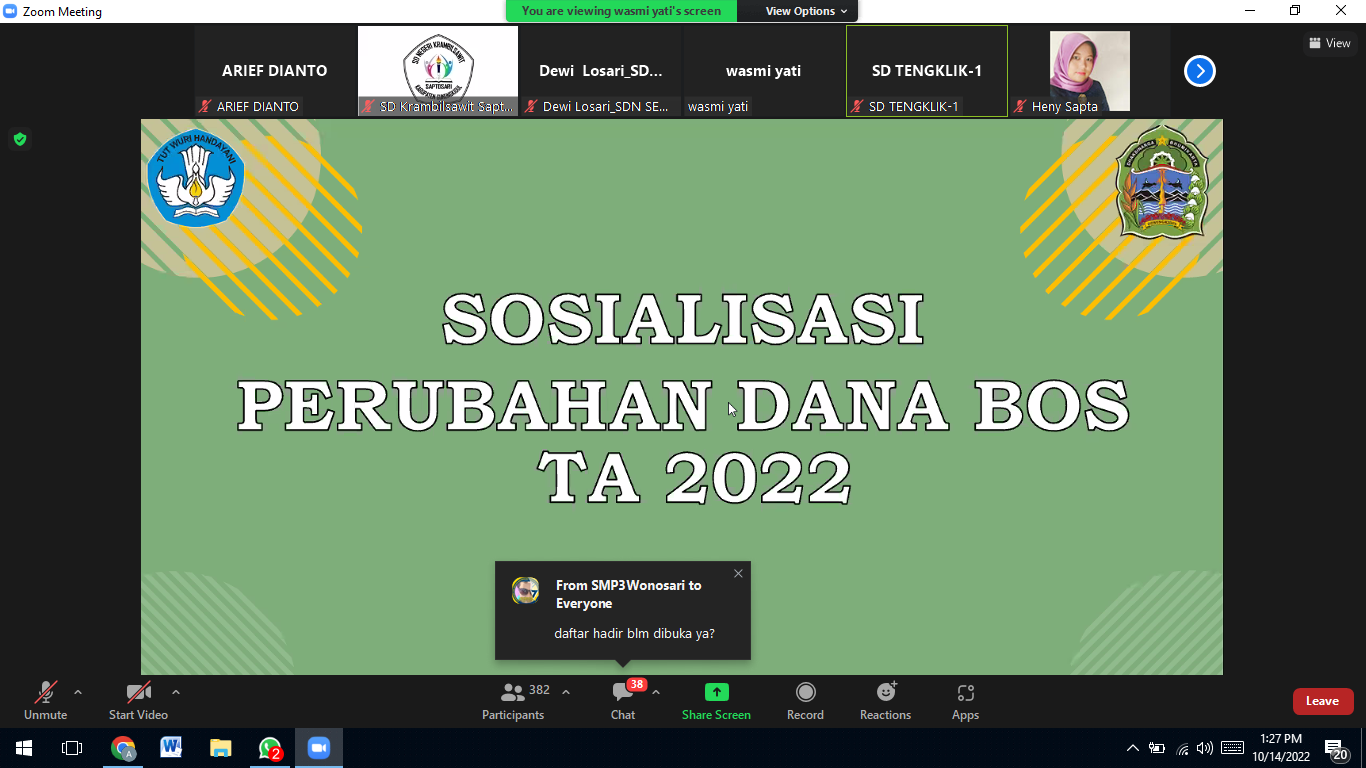The width and height of the screenshot is (1366, 768).
Task: Click the green encryption shield icon
Action: coord(19,139)
